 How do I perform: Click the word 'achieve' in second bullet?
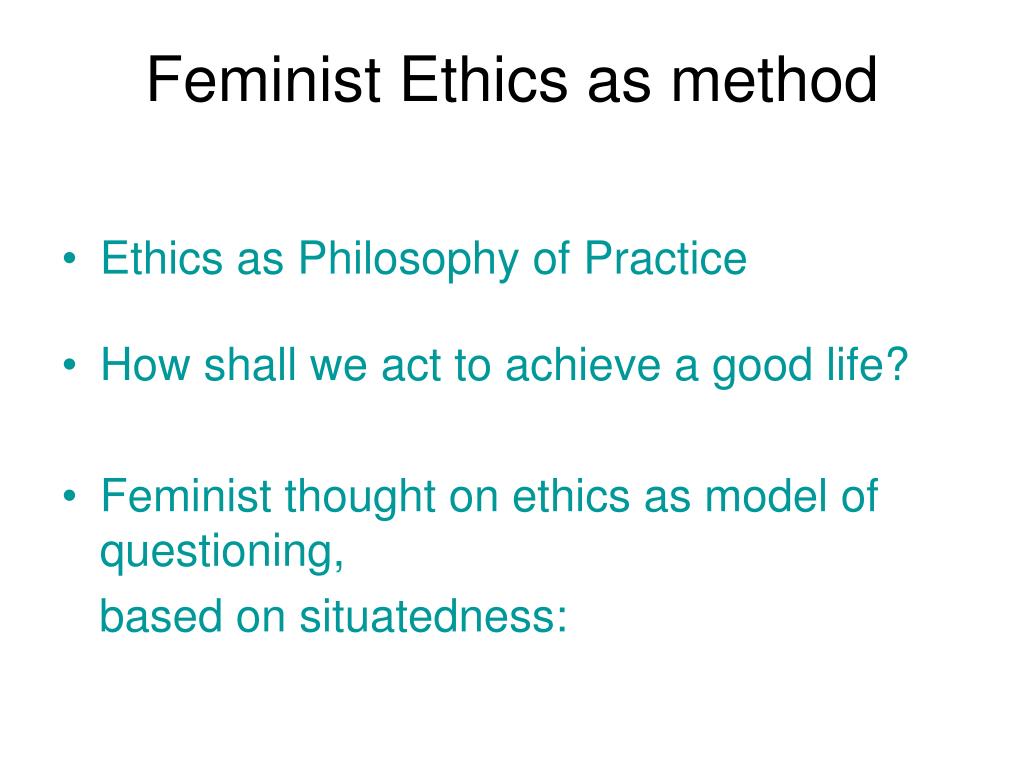[583, 364]
